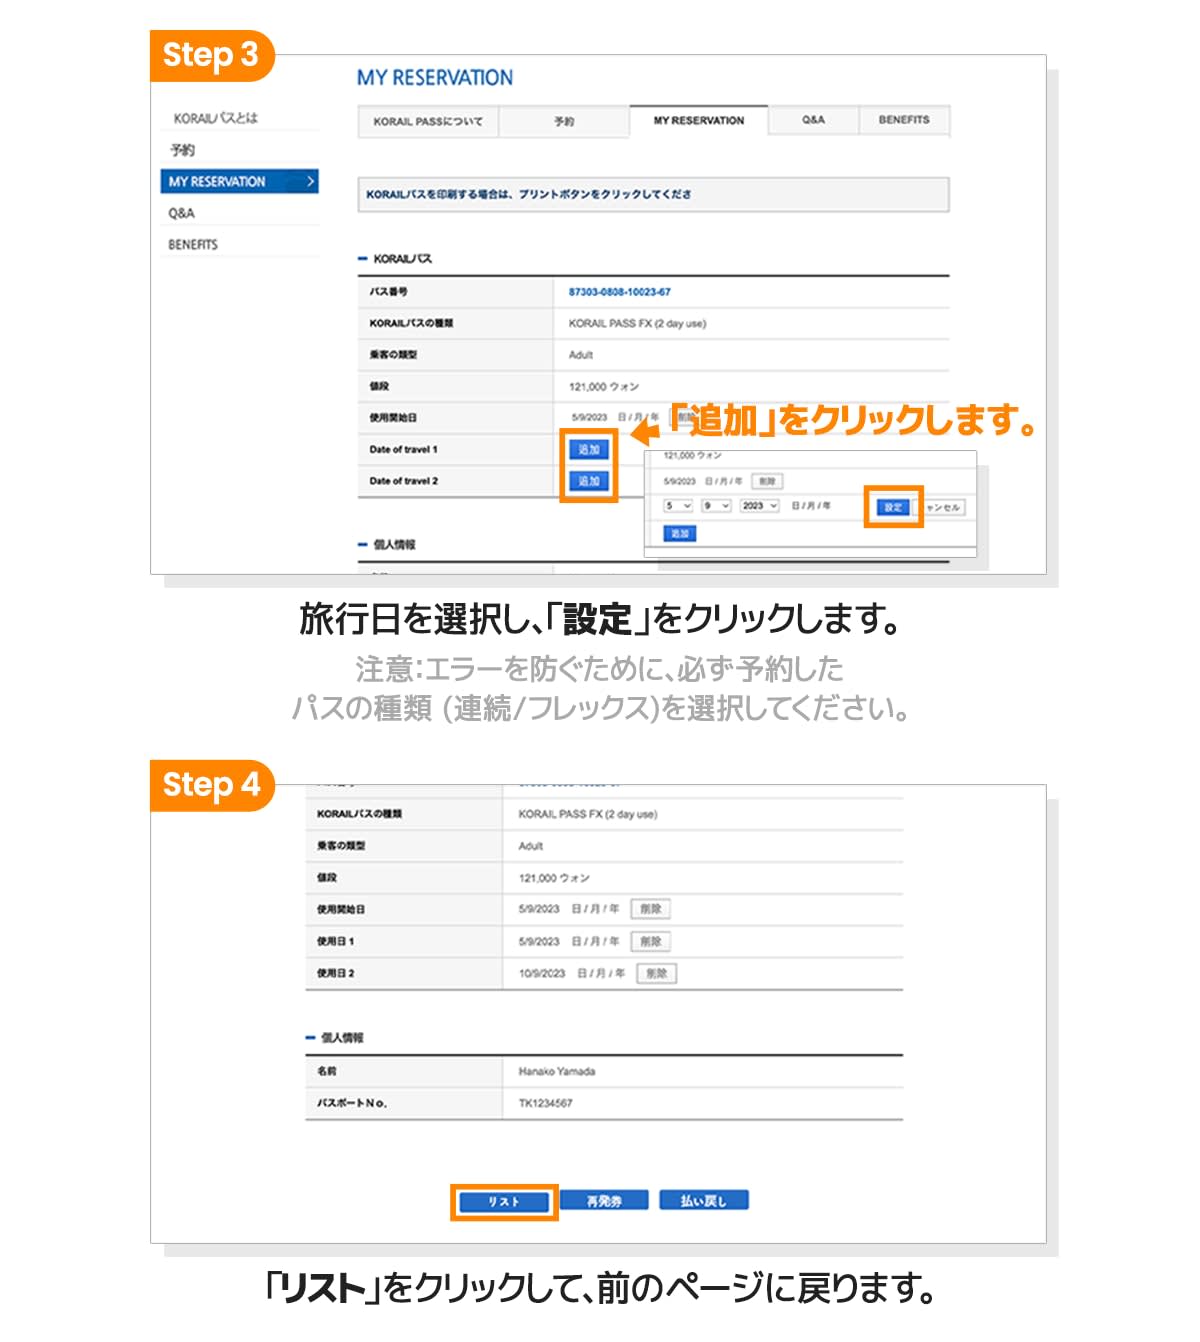
Task: Select MY RESERVATION in the sidebar
Action: coord(239,181)
